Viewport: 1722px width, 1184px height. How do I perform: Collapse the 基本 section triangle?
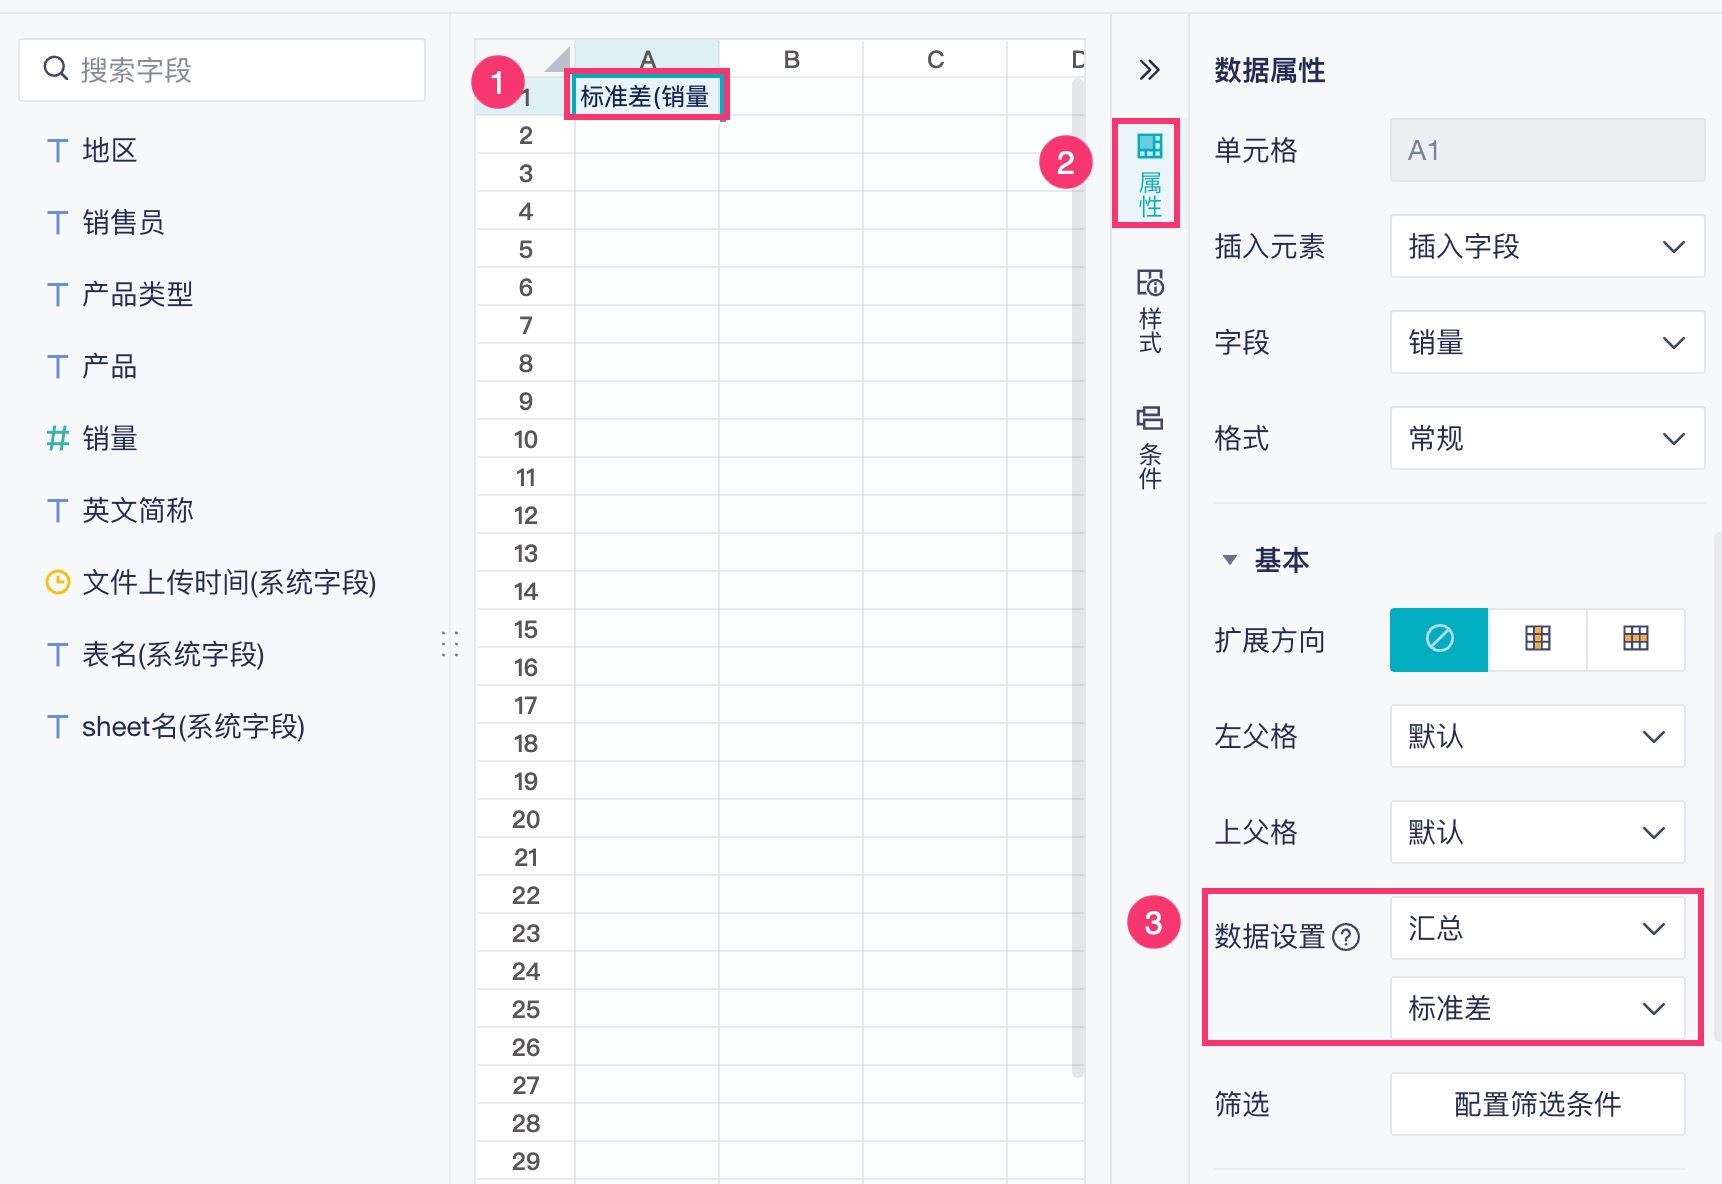1230,560
